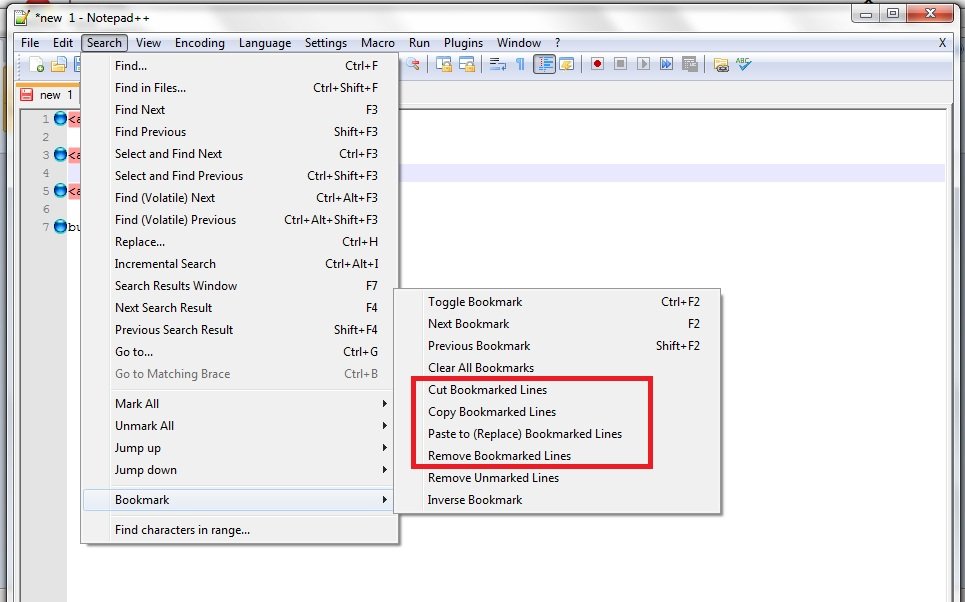Click the ABC spell check icon
This screenshot has width=965, height=602.
743,64
